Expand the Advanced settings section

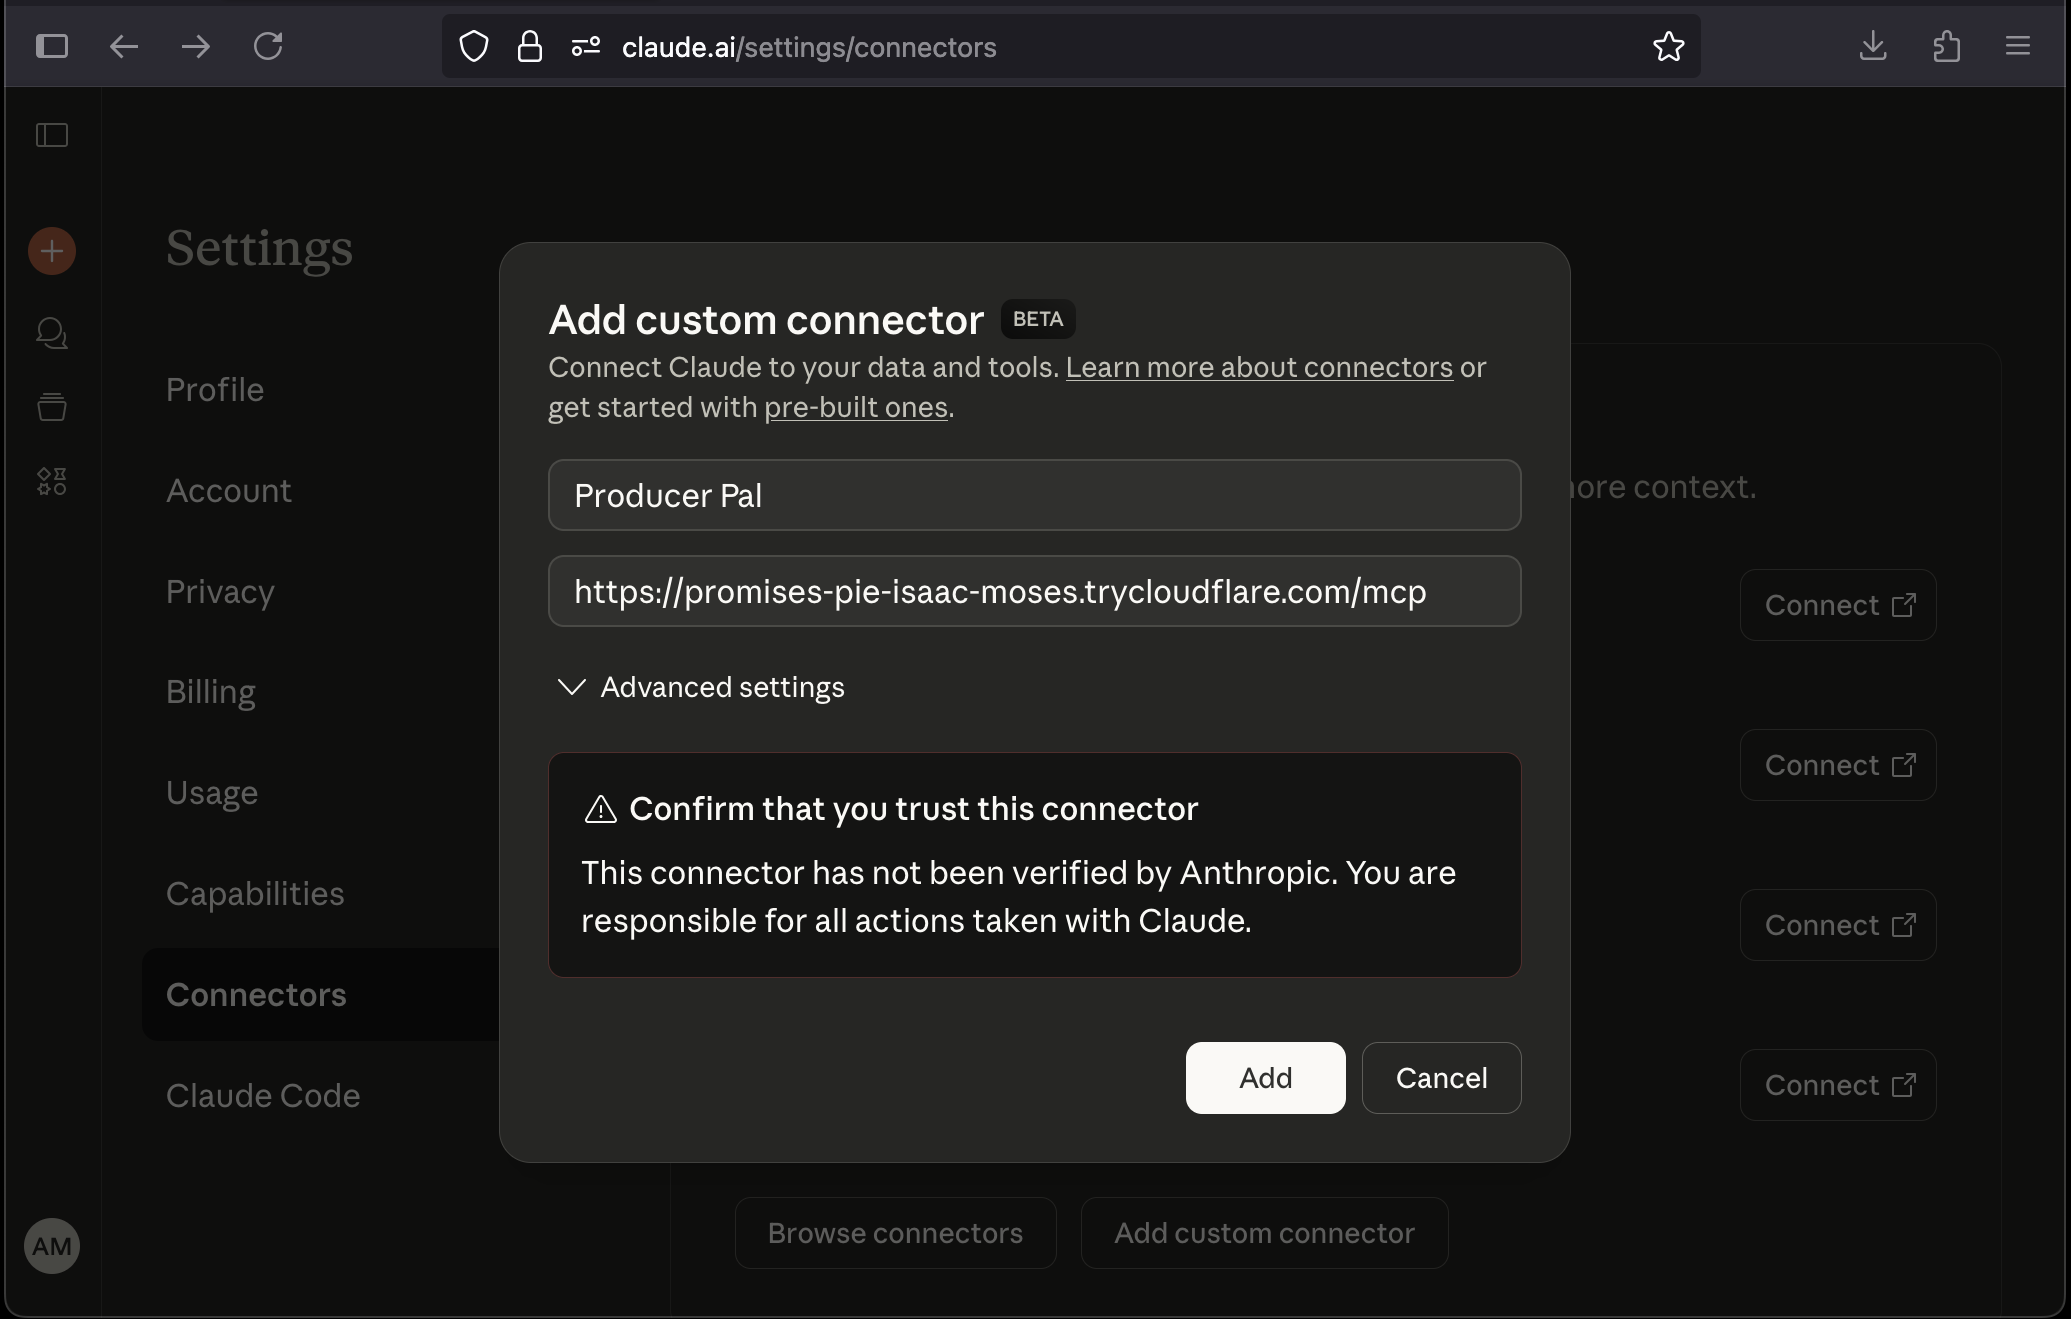[x=700, y=687]
